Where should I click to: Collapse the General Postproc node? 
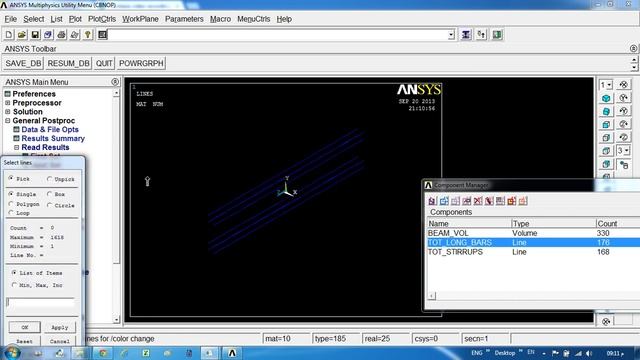click(x=7, y=120)
